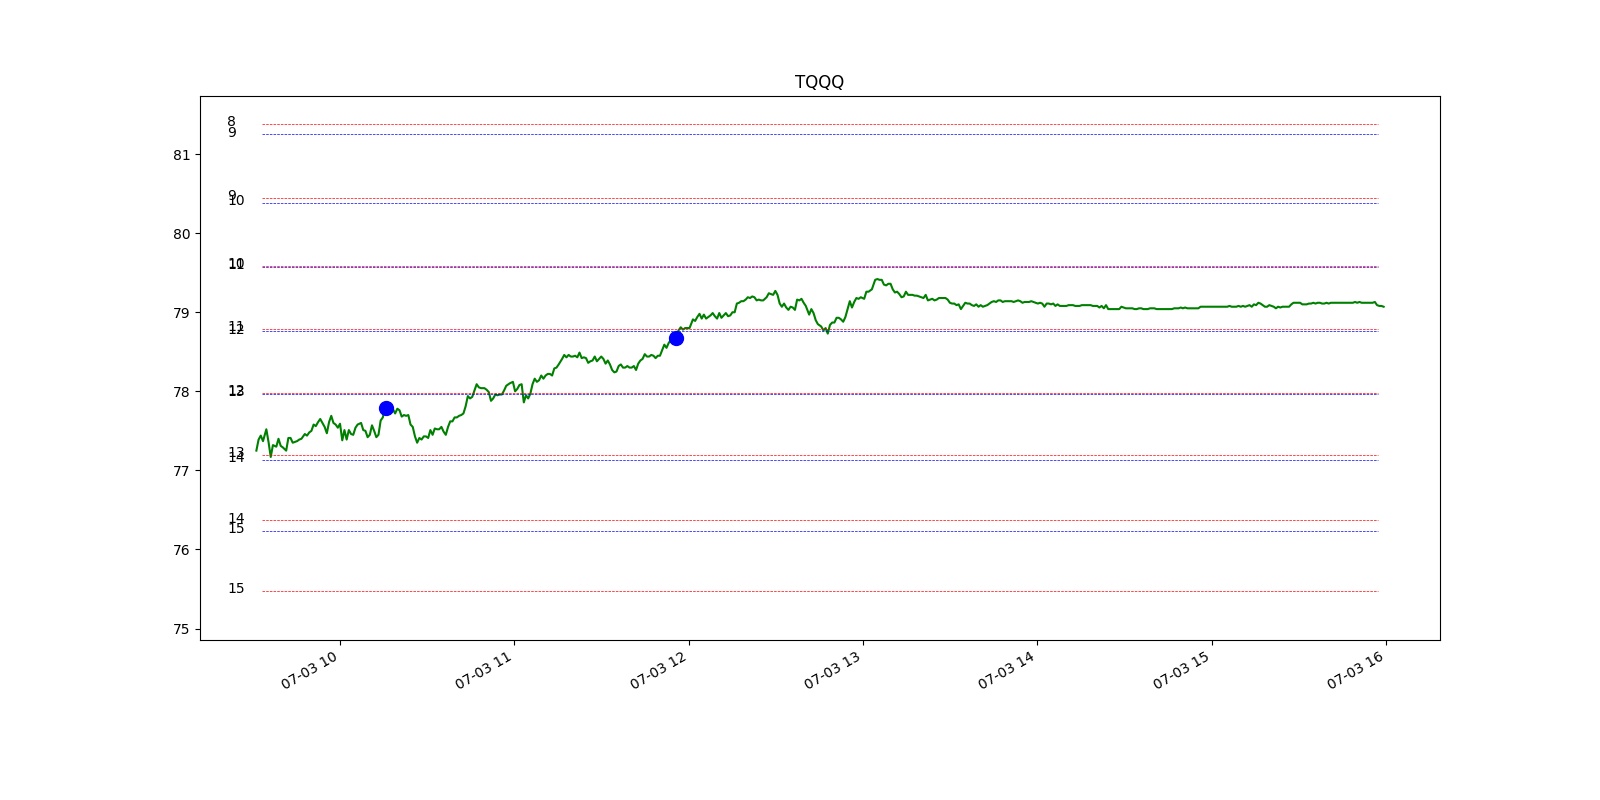Click the x-axis label 07-03 11
The height and width of the screenshot is (800, 1600).
[484, 670]
